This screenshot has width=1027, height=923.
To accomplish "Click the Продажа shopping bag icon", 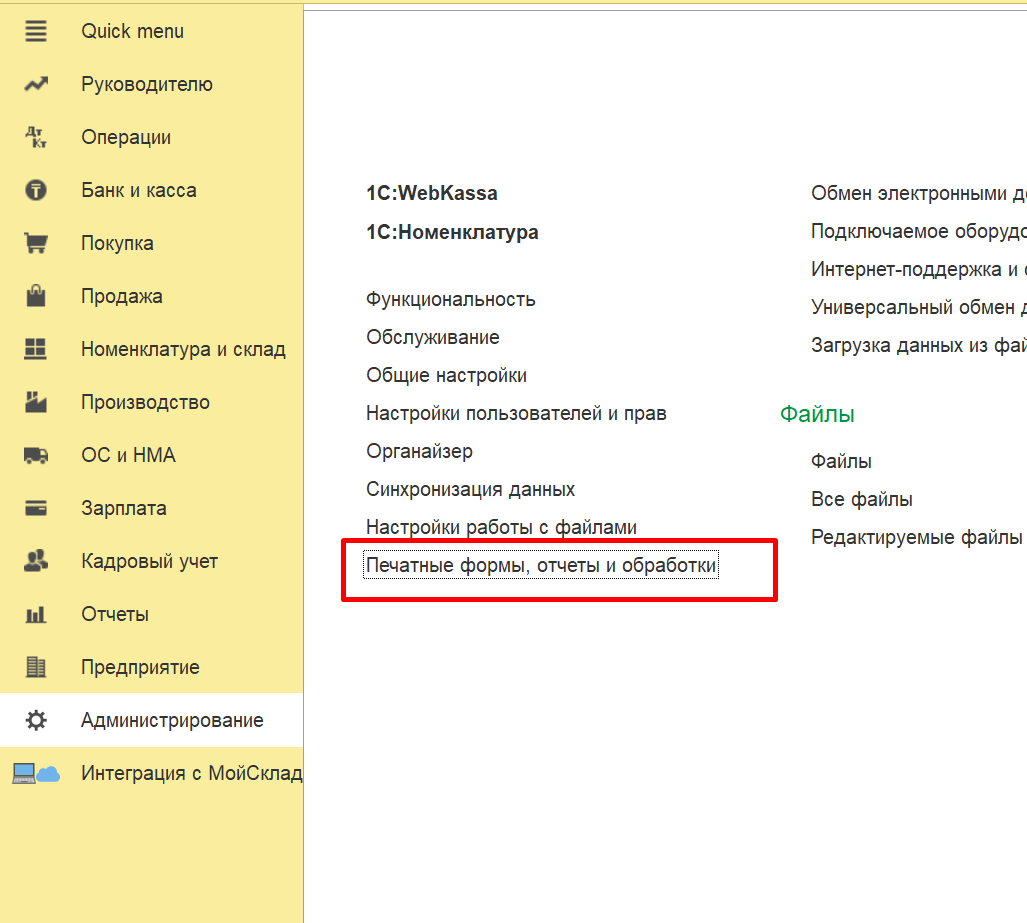I will coord(36,296).
